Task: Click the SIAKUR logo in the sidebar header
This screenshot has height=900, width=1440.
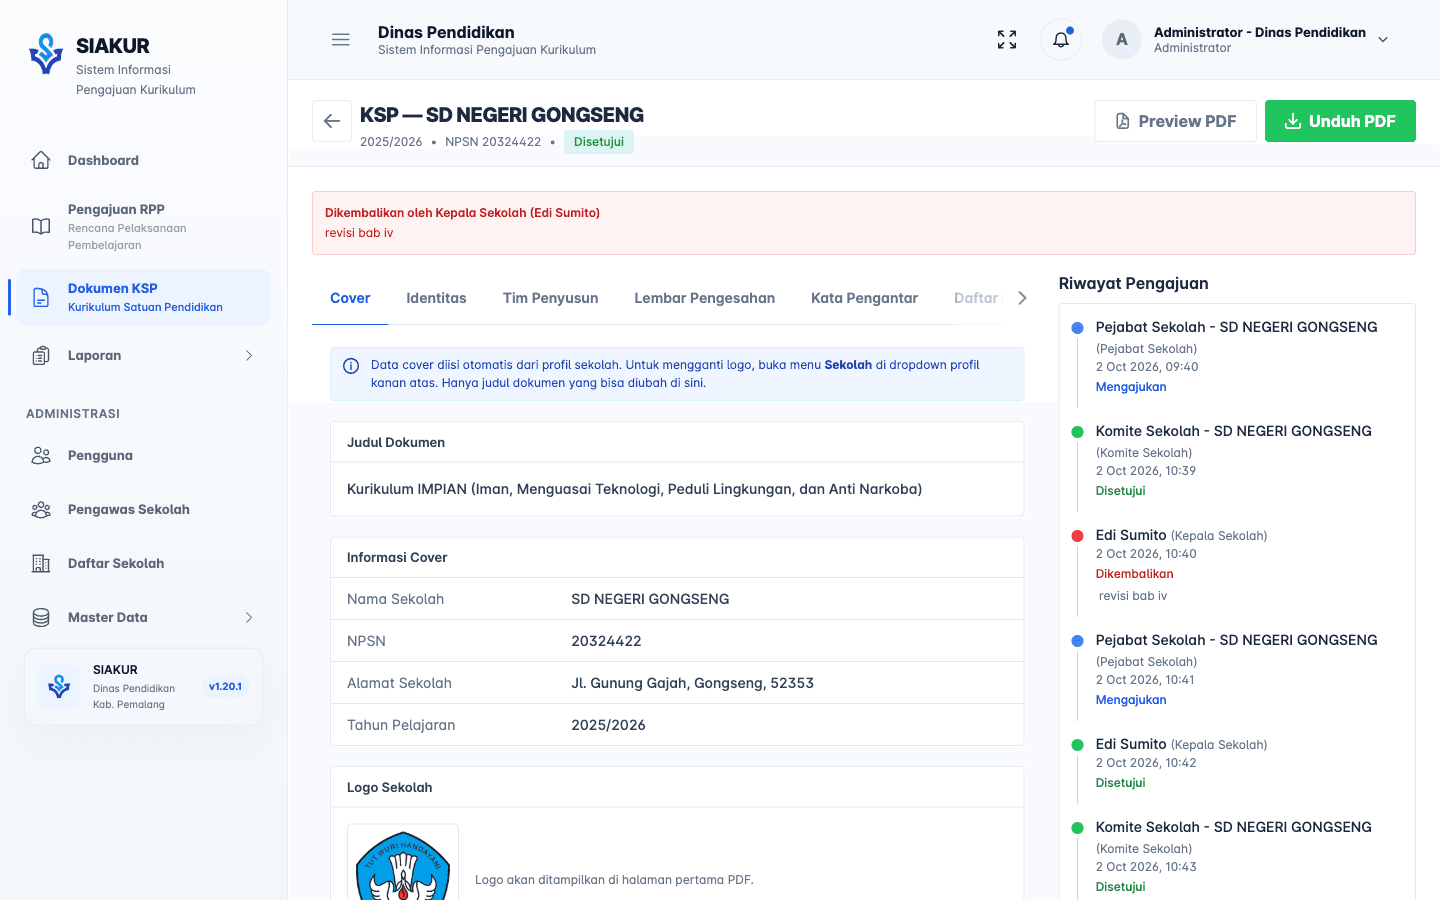Action: [46, 53]
